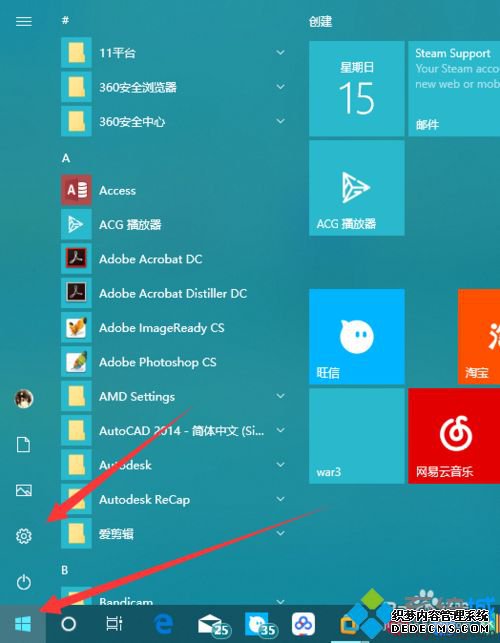
Task: Click the A section letter header
Action: pos(66,158)
